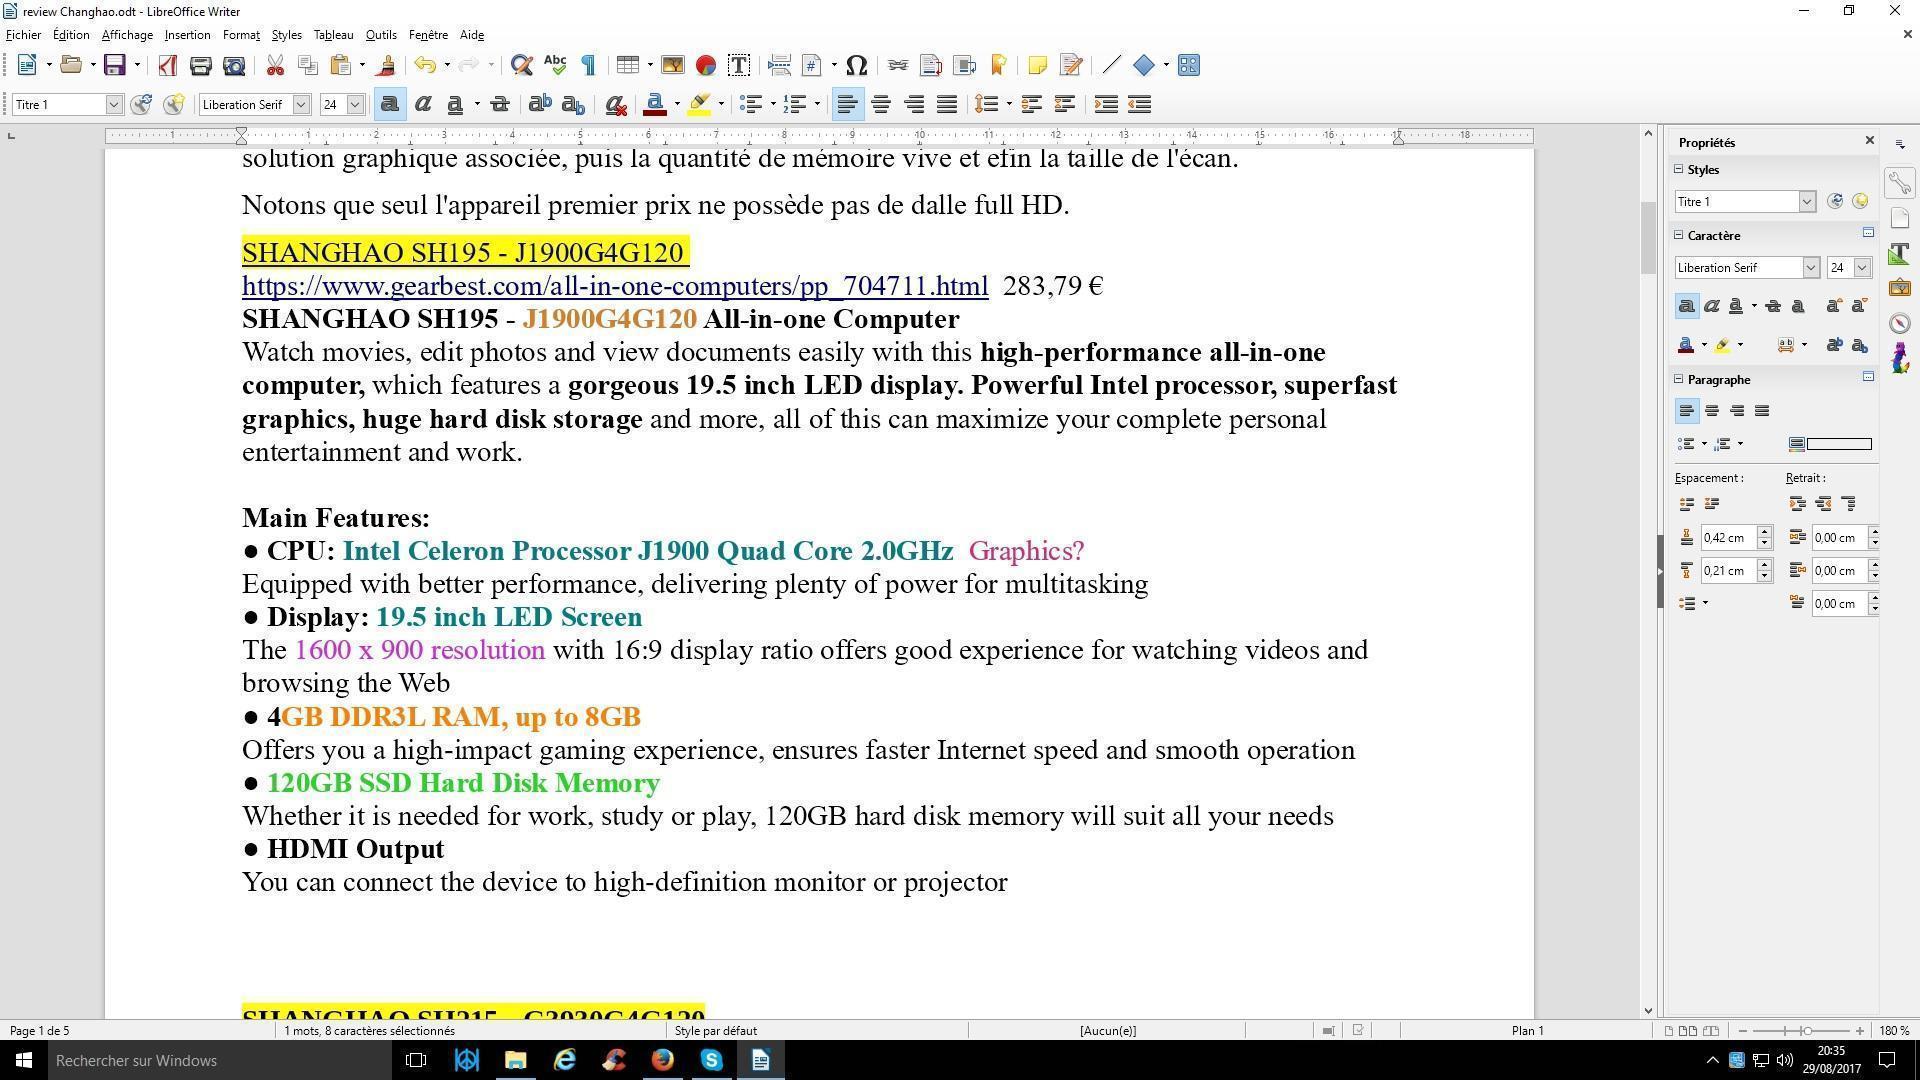Viewport: 1920px width, 1080px height.
Task: Collapse the Paragraphe section in sidebar
Action: [x=1679, y=379]
